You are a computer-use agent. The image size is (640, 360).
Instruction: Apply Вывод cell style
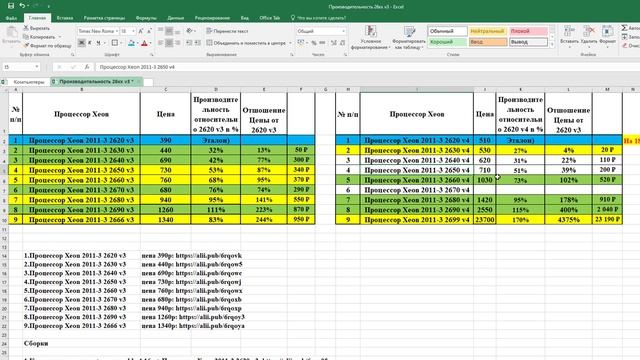coord(528,42)
